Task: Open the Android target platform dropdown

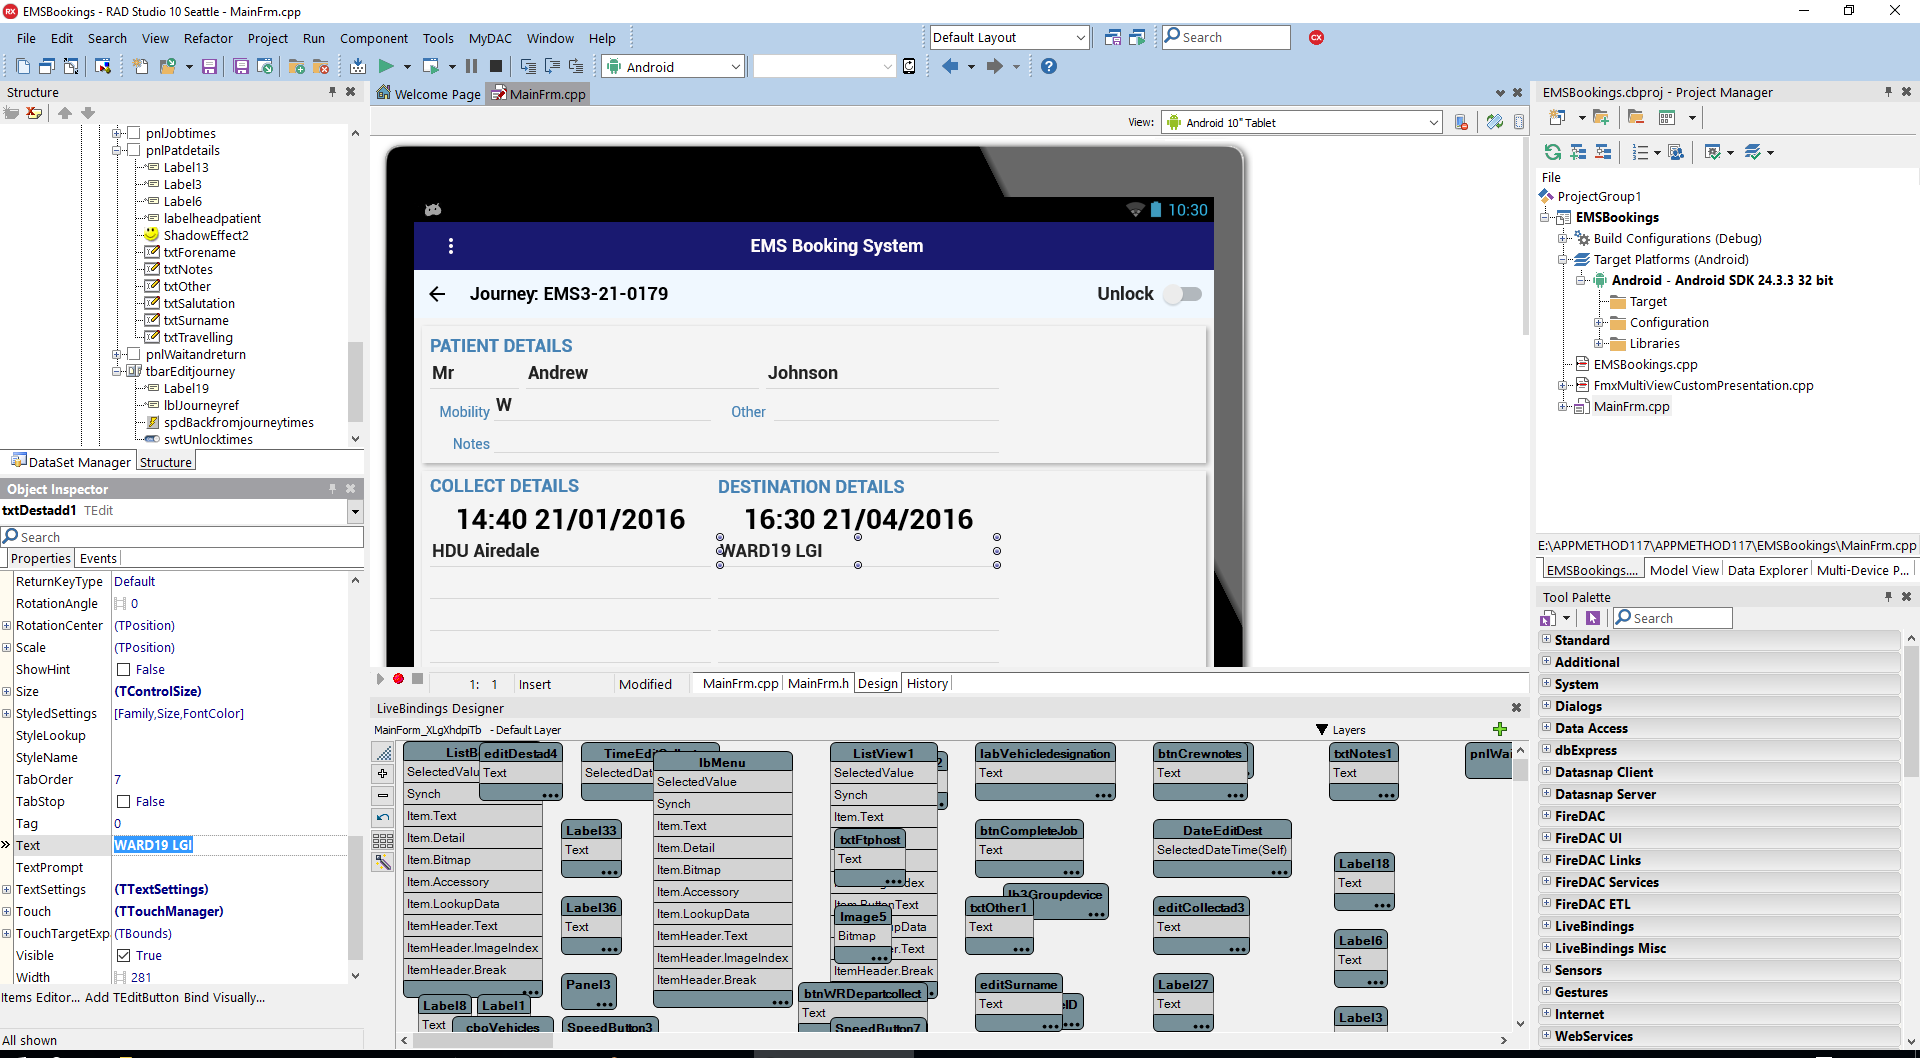Action: click(735, 67)
